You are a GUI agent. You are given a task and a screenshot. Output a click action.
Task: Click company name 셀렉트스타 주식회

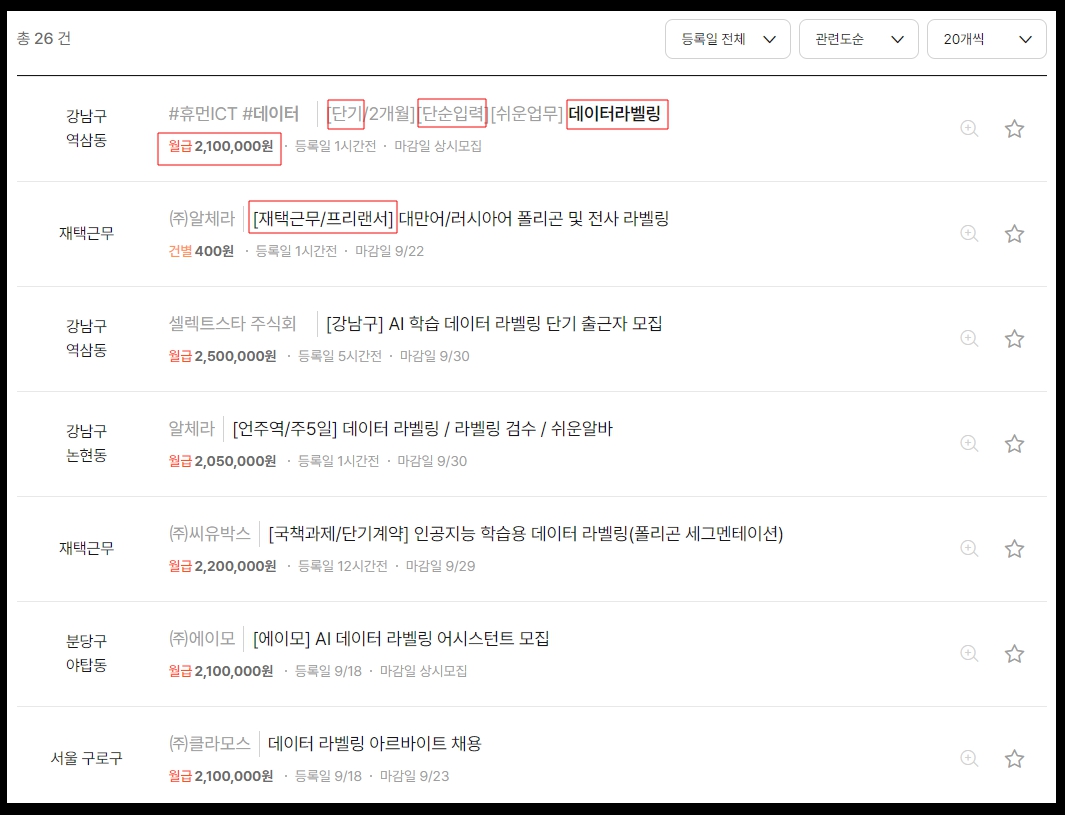tap(232, 323)
